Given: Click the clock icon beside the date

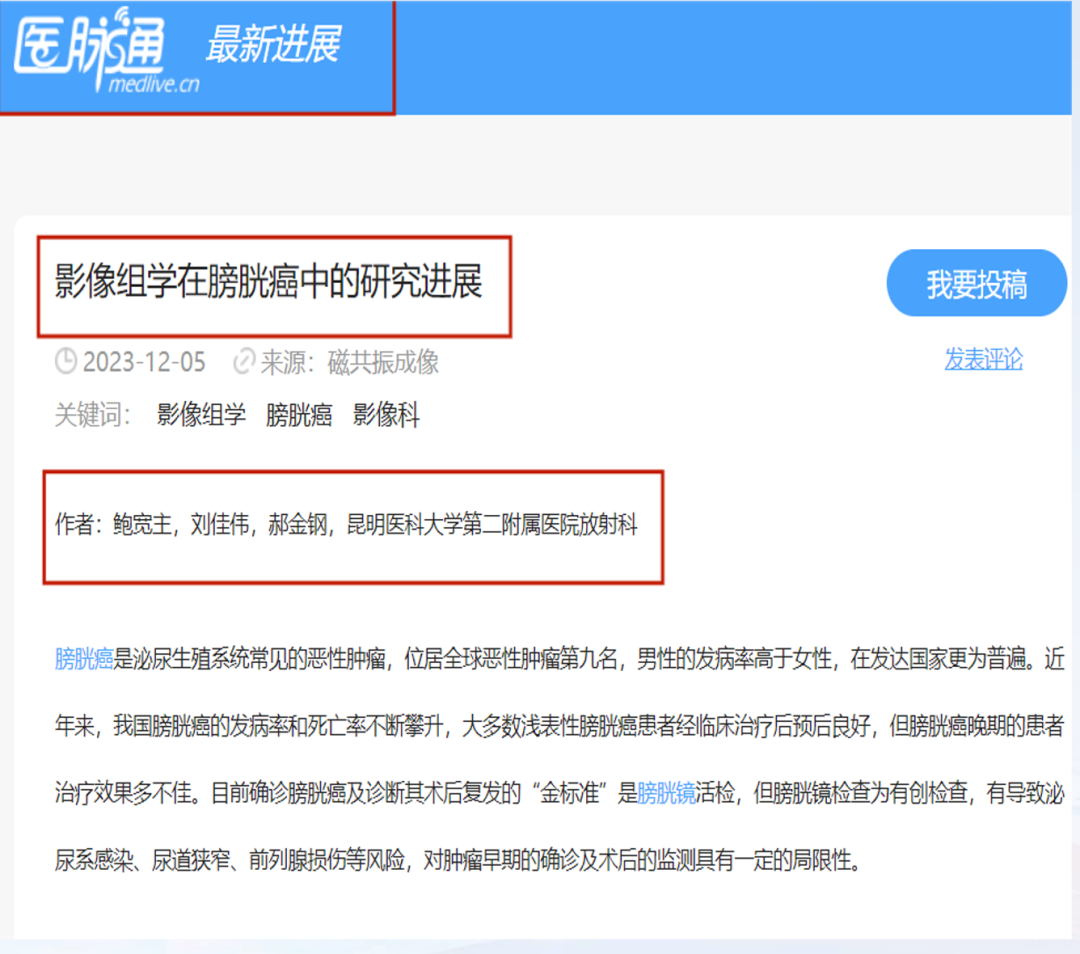Looking at the screenshot, I should click(66, 361).
